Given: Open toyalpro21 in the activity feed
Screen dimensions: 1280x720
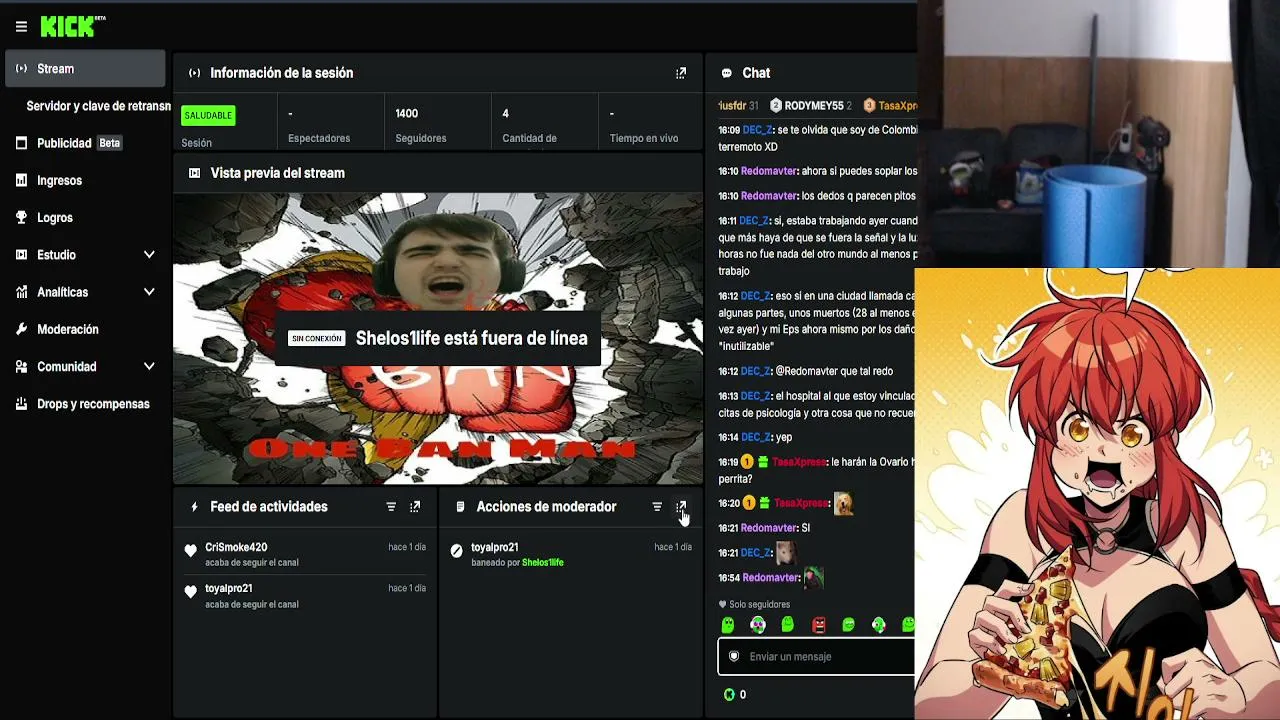Looking at the screenshot, I should 229,589.
